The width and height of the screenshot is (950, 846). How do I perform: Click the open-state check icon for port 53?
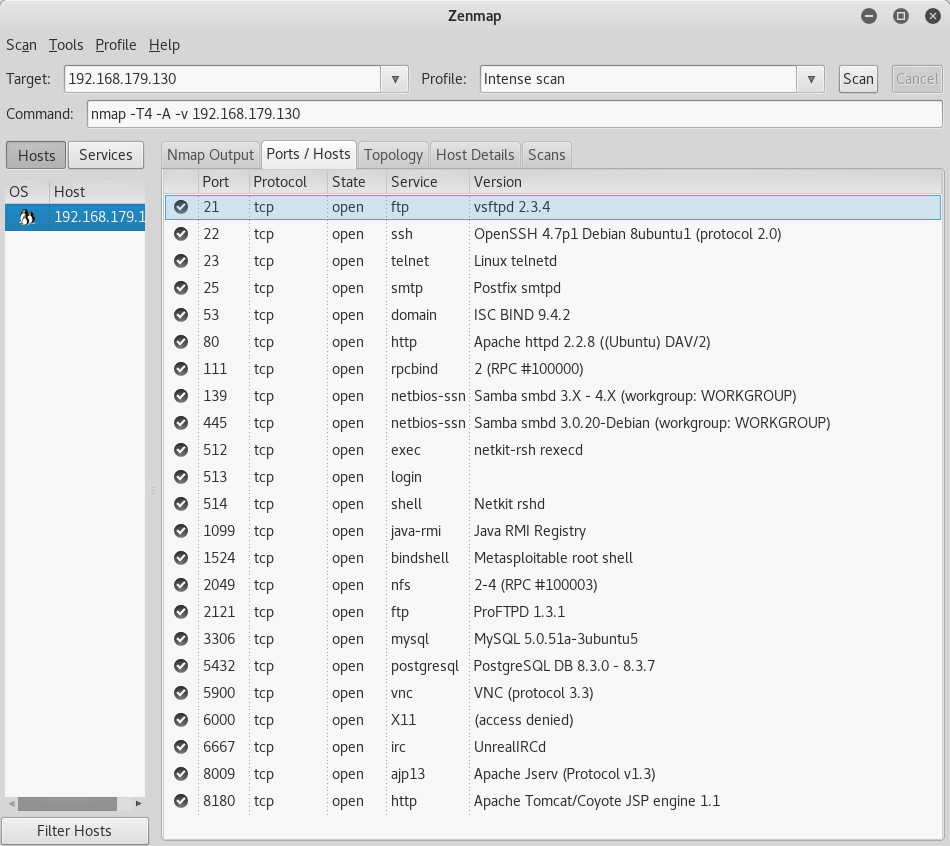(181, 315)
